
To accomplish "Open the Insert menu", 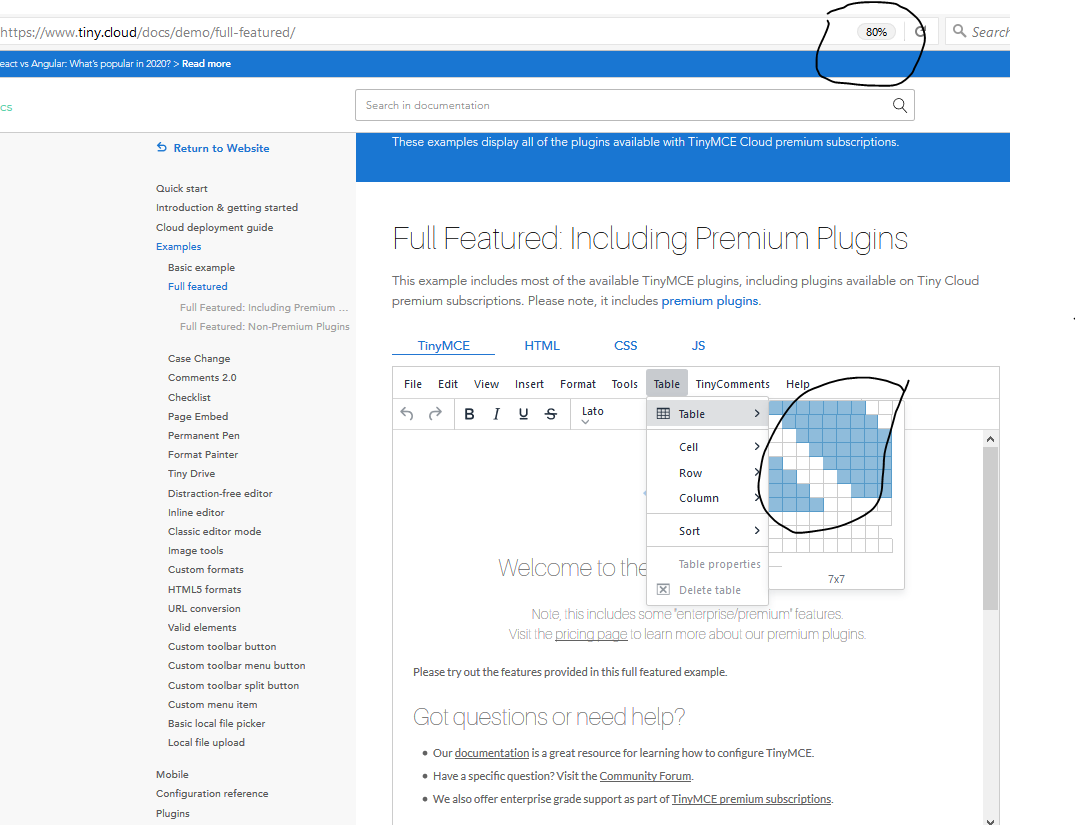I will pyautogui.click(x=529, y=384).
